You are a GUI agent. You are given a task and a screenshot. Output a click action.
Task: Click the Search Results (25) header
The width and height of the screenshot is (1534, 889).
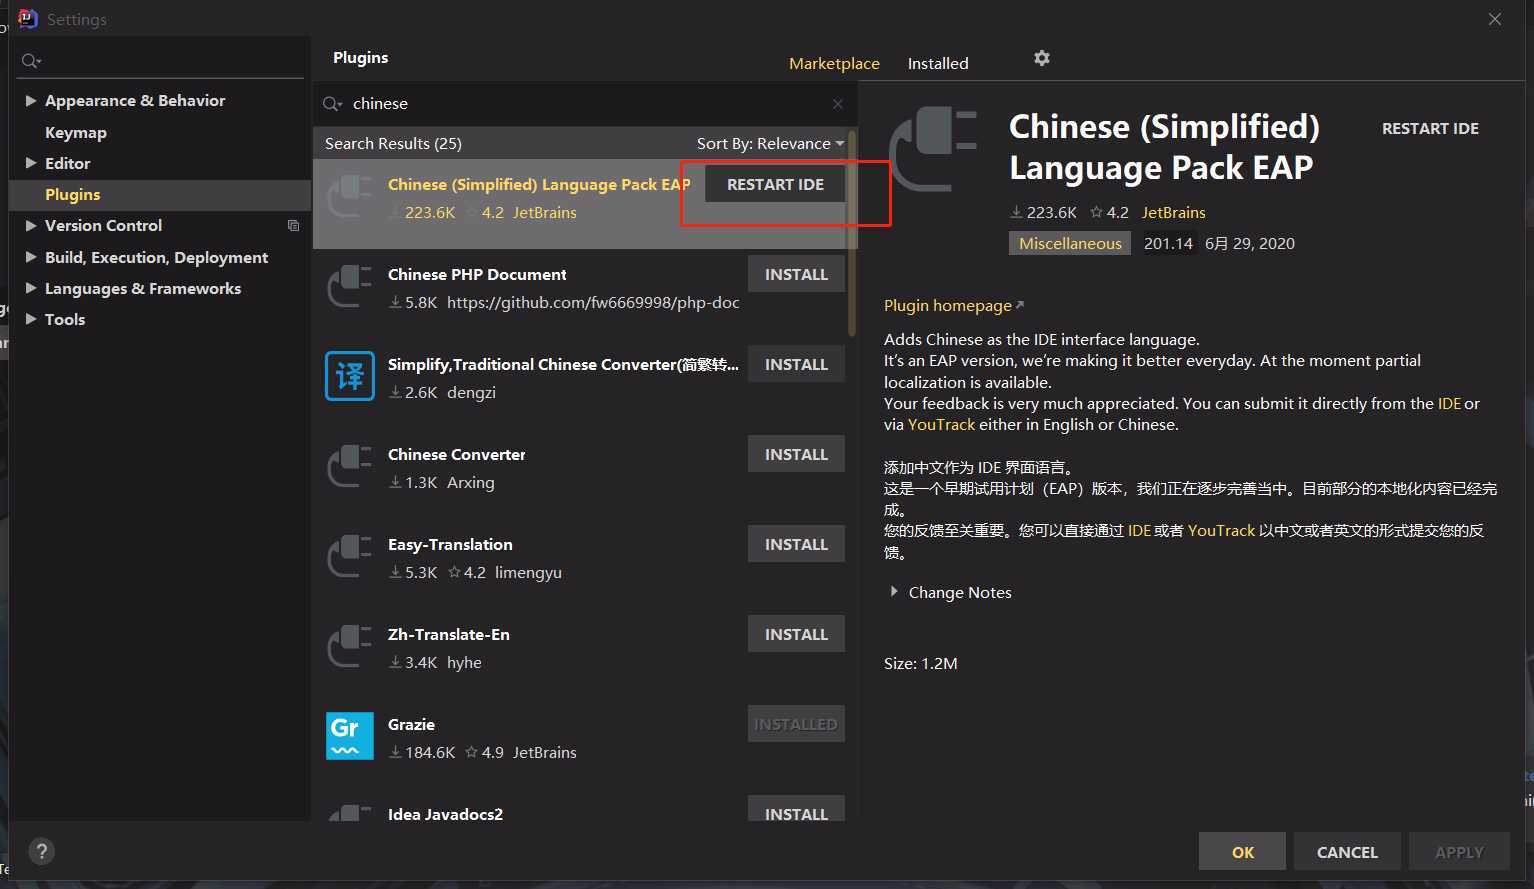tap(393, 144)
